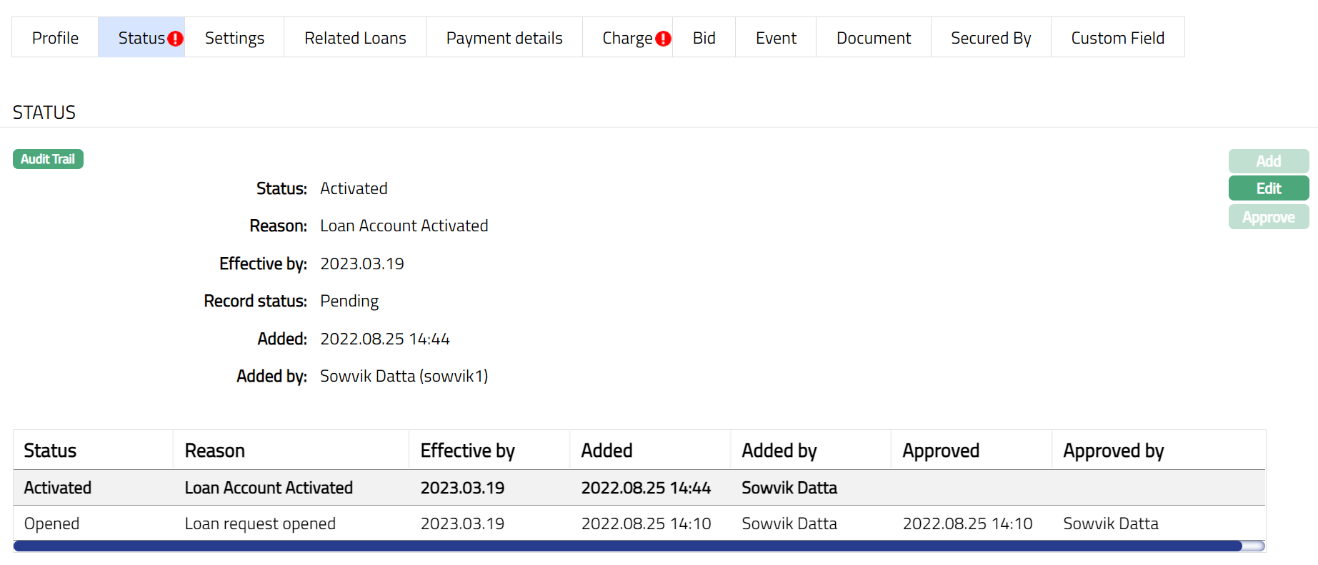Viewport: 1318px width, 565px height.
Task: Open the Event tab
Action: (x=776, y=38)
